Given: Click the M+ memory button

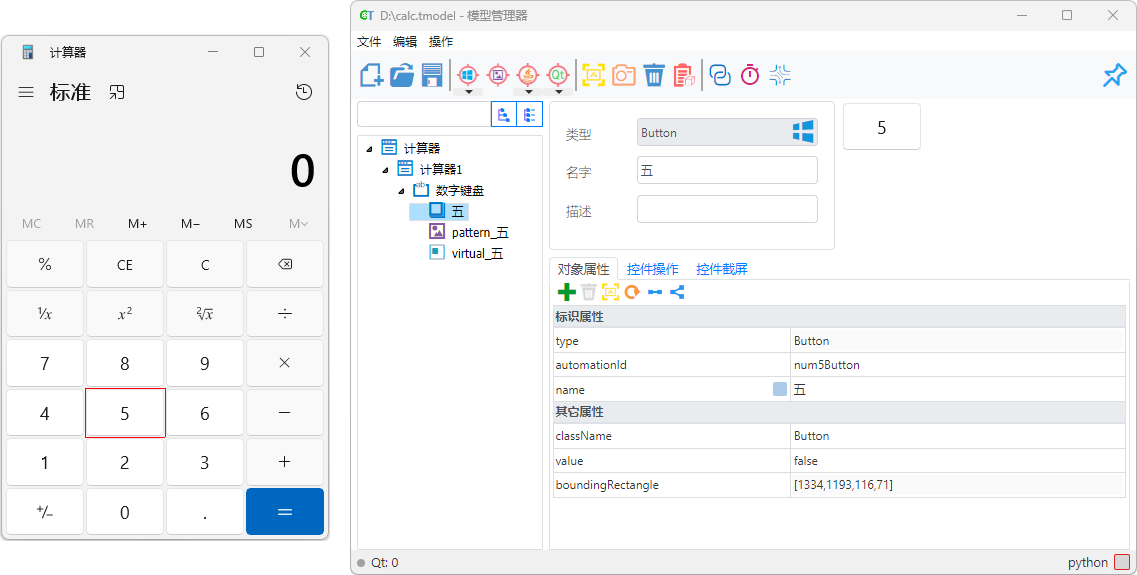Looking at the screenshot, I should pyautogui.click(x=138, y=223).
